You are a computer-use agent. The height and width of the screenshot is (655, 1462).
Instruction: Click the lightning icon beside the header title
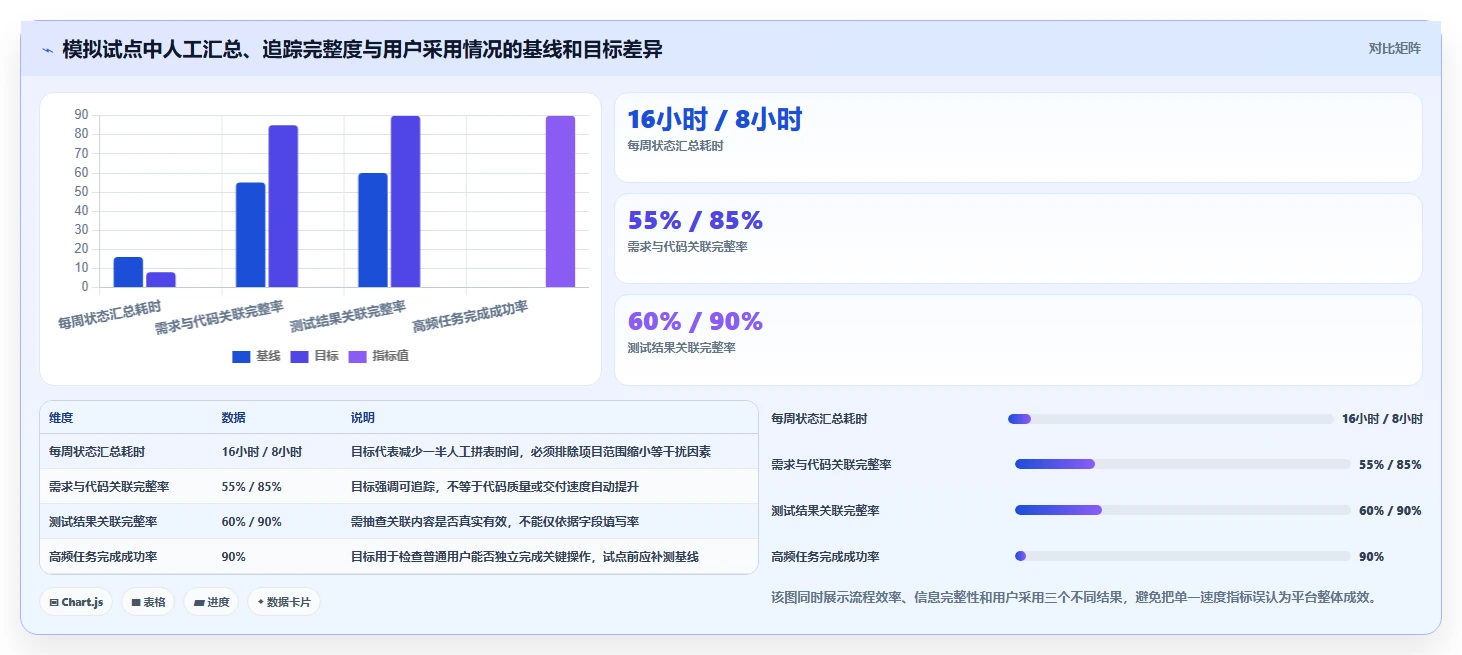48,50
